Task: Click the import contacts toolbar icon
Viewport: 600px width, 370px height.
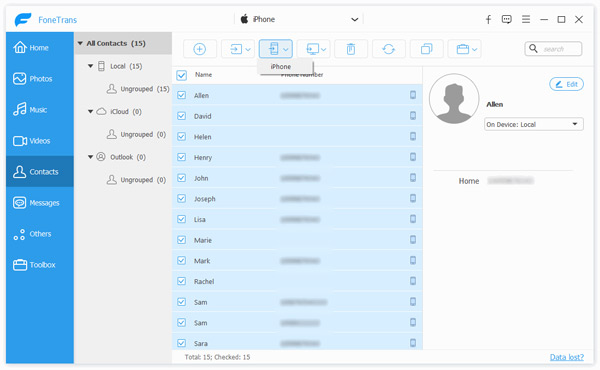Action: 236,49
